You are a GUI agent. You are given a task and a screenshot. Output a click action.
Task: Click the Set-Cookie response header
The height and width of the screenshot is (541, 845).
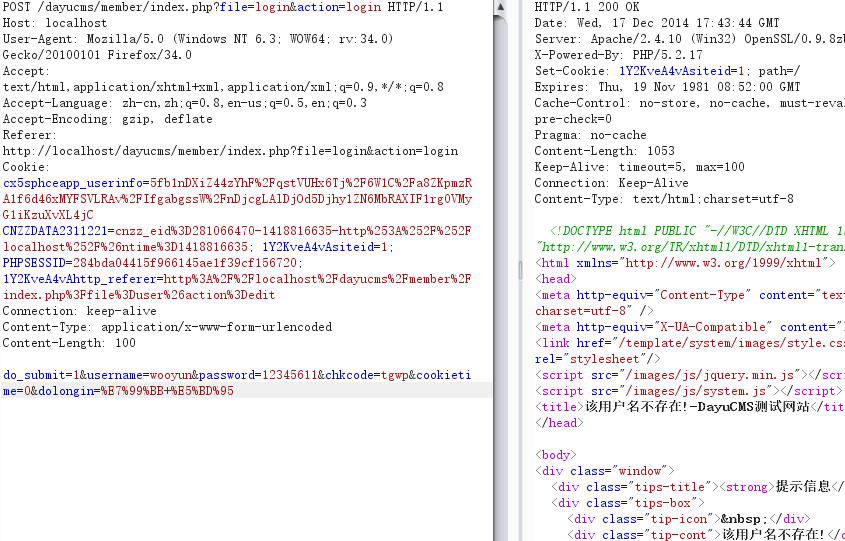tap(668, 71)
